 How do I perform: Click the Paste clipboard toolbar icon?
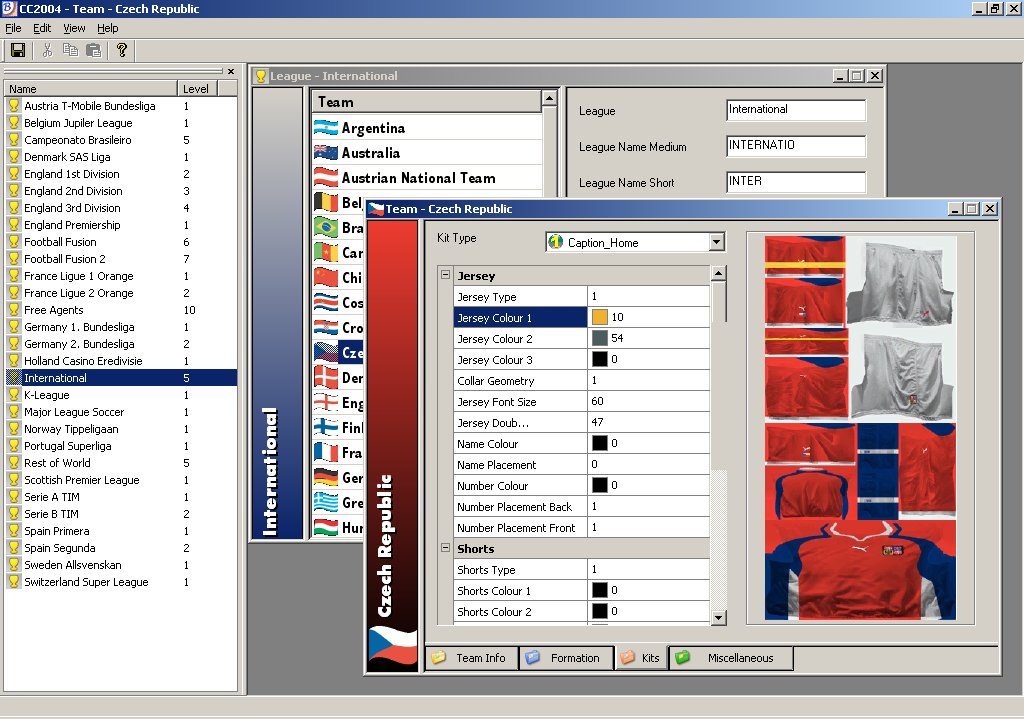coord(93,50)
